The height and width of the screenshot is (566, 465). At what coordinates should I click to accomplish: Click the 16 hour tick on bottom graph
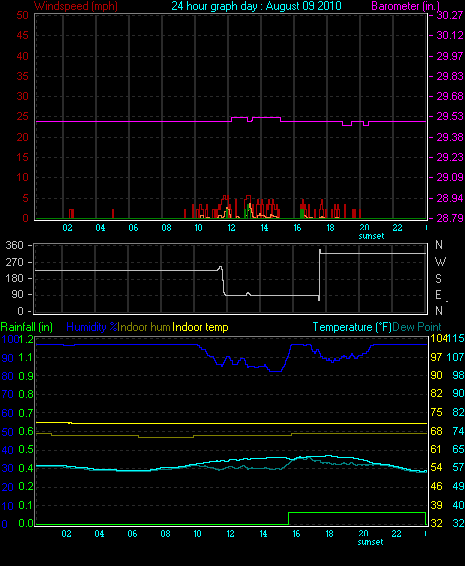(296, 534)
